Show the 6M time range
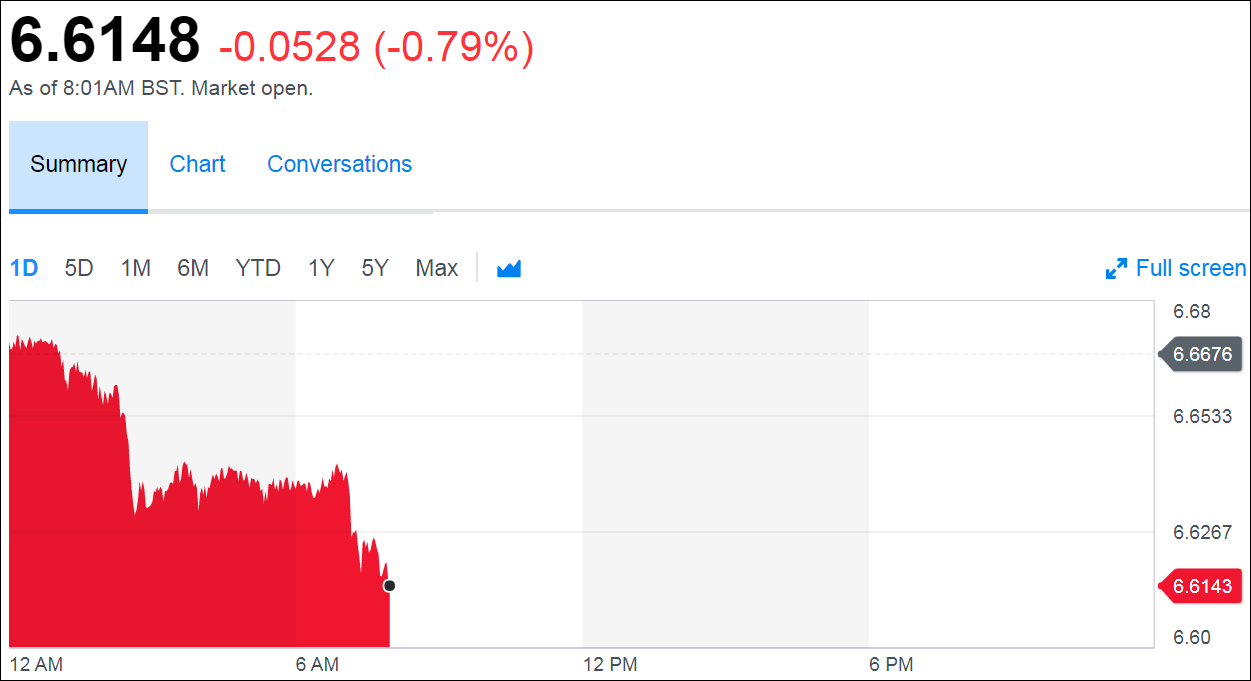Image resolution: width=1251 pixels, height=681 pixels. coord(193,268)
